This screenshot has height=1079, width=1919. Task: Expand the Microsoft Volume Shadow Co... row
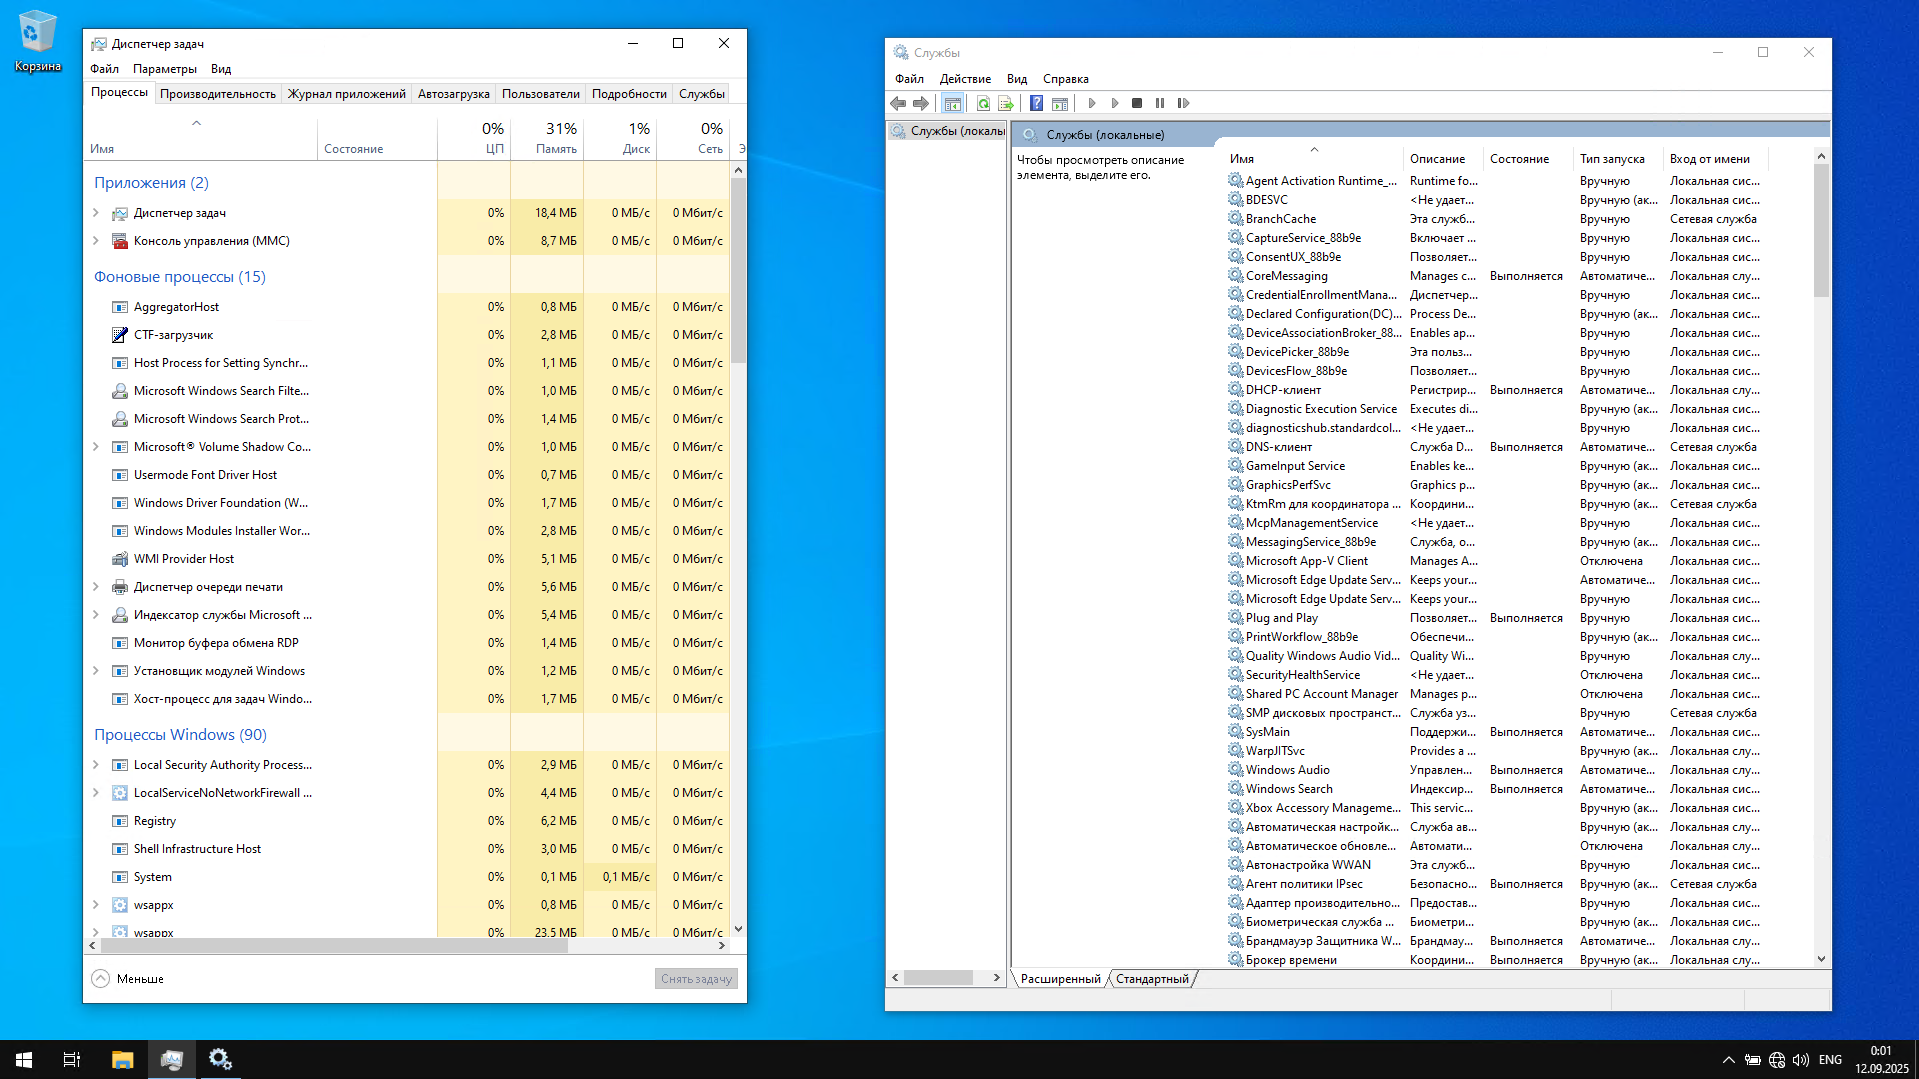click(96, 447)
